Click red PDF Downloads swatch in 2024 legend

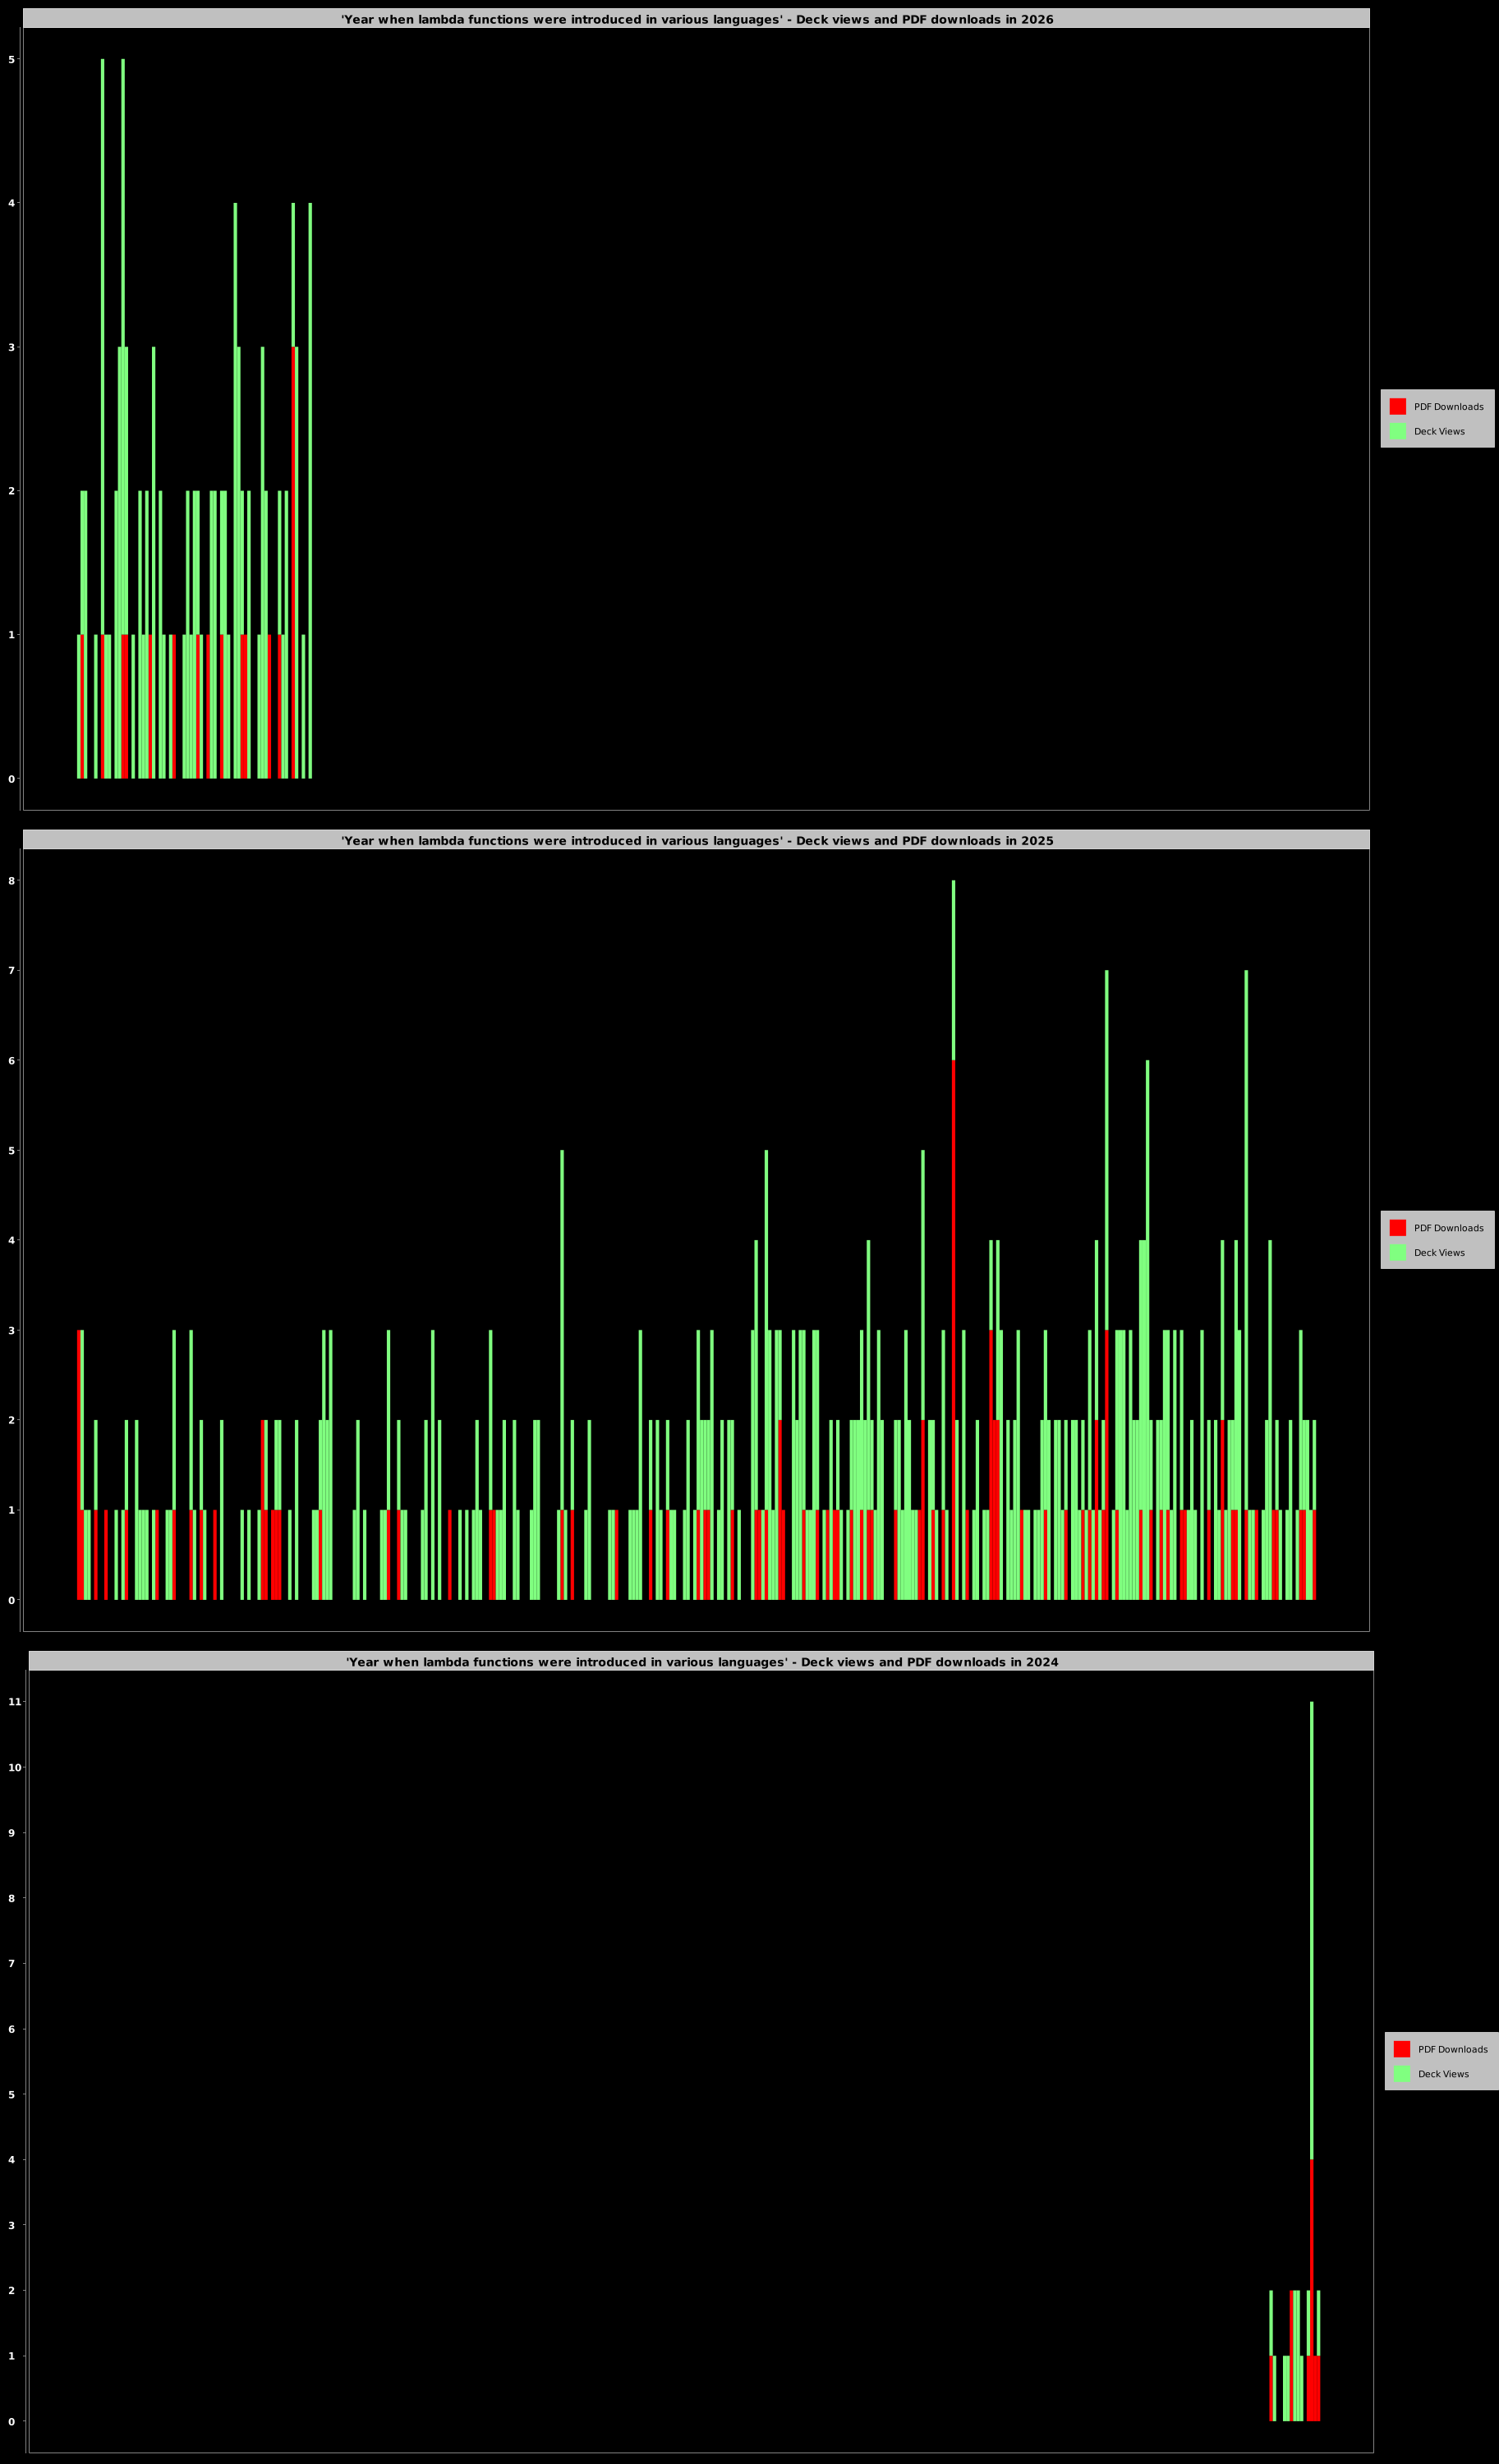point(1401,2048)
